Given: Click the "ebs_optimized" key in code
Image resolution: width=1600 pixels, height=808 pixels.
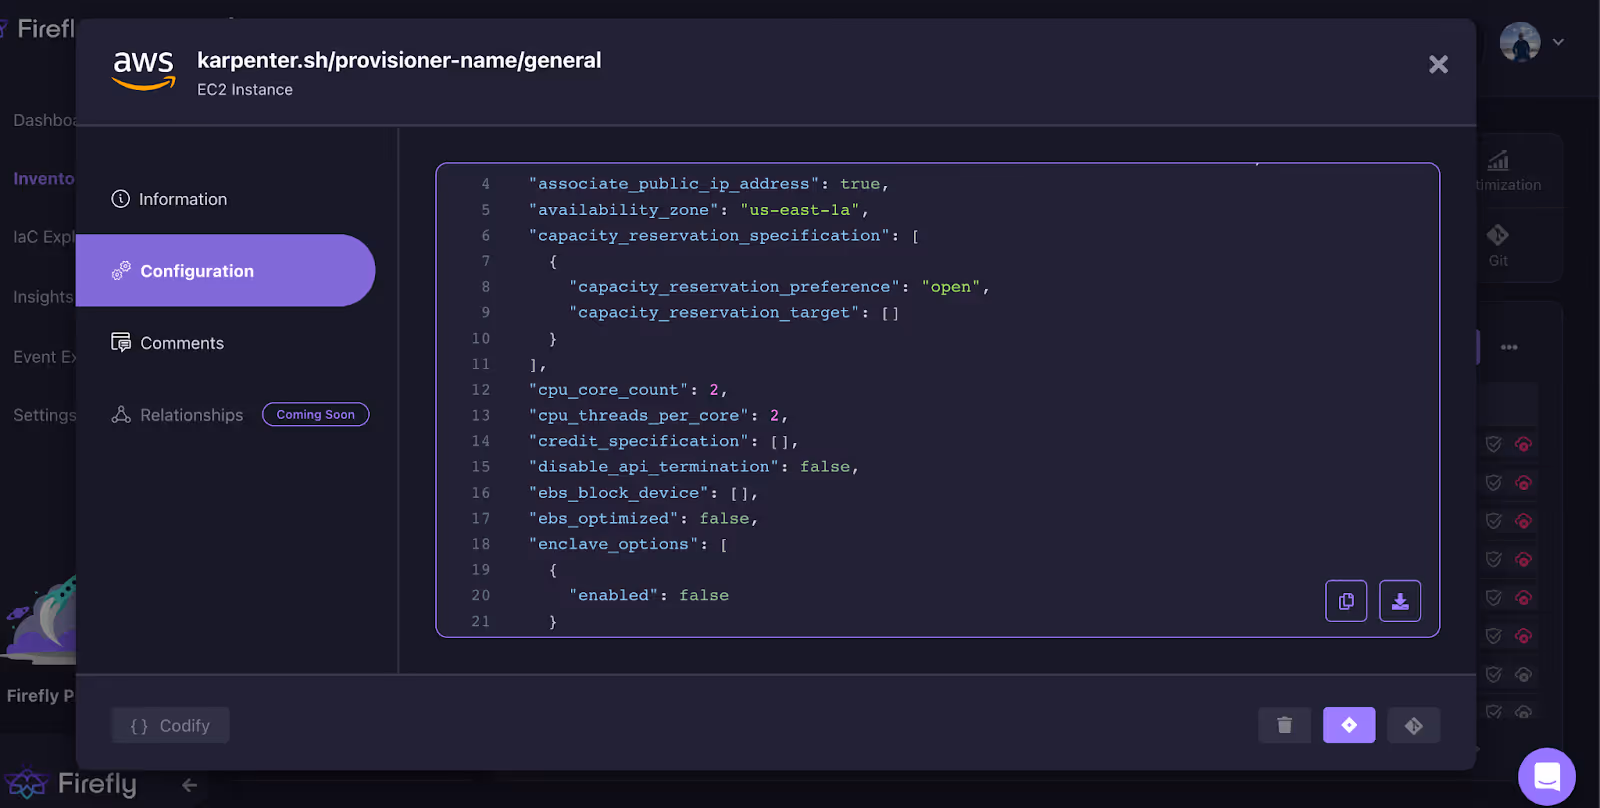Looking at the screenshot, I should tap(603, 518).
